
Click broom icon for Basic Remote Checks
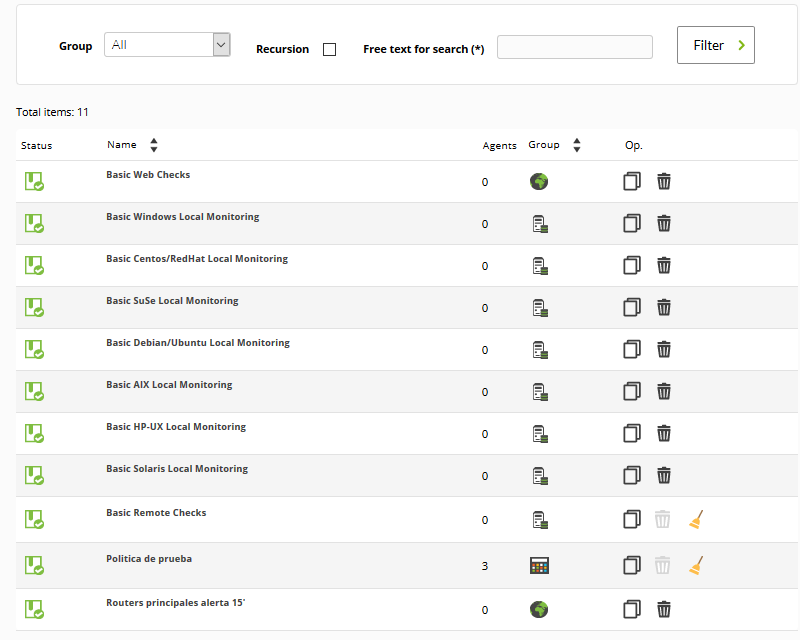pos(696,519)
